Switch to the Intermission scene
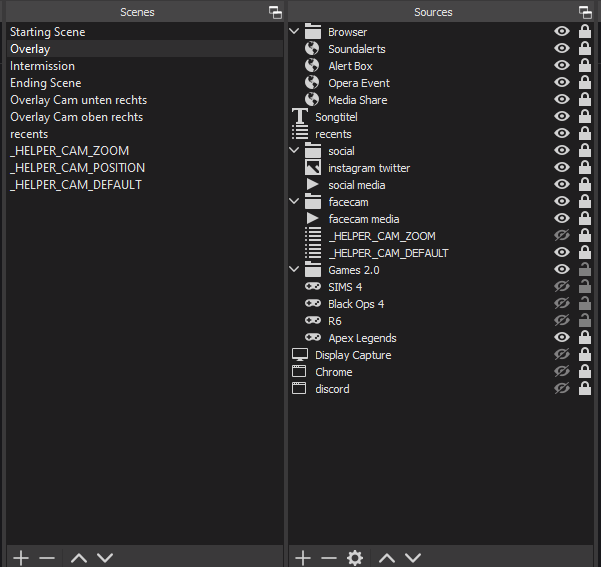The image size is (601, 567). click(42, 66)
